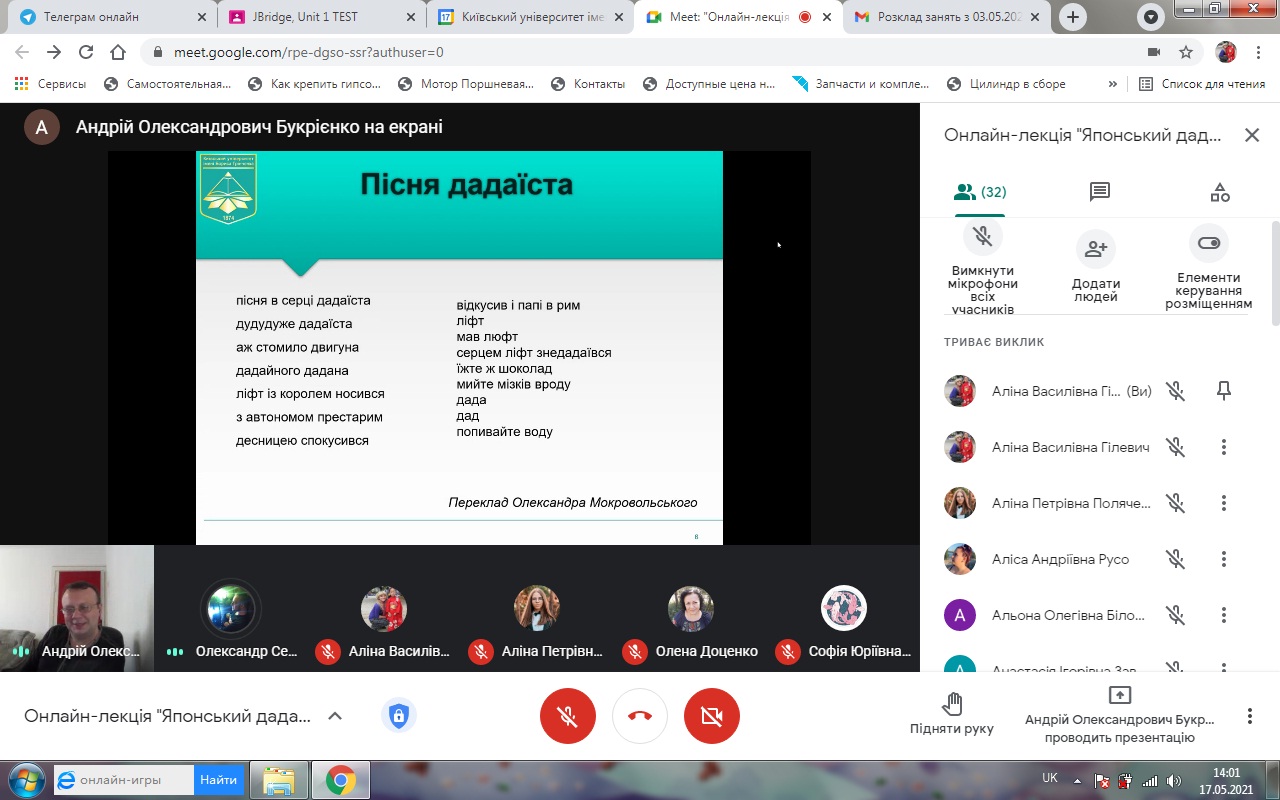Expand meeting details chevron at bottom left
1280x800 pixels.
[x=335, y=716]
